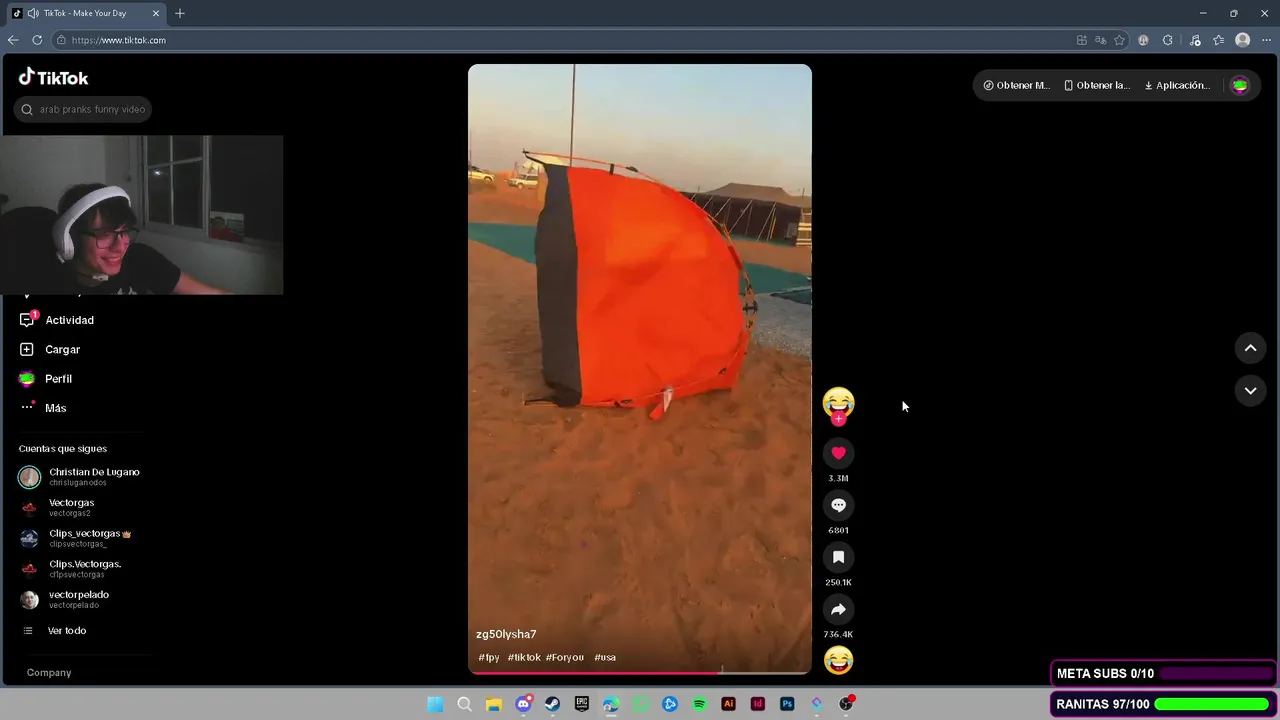Open creator username zg50lysha7
Image resolution: width=1280 pixels, height=720 pixels.
506,634
